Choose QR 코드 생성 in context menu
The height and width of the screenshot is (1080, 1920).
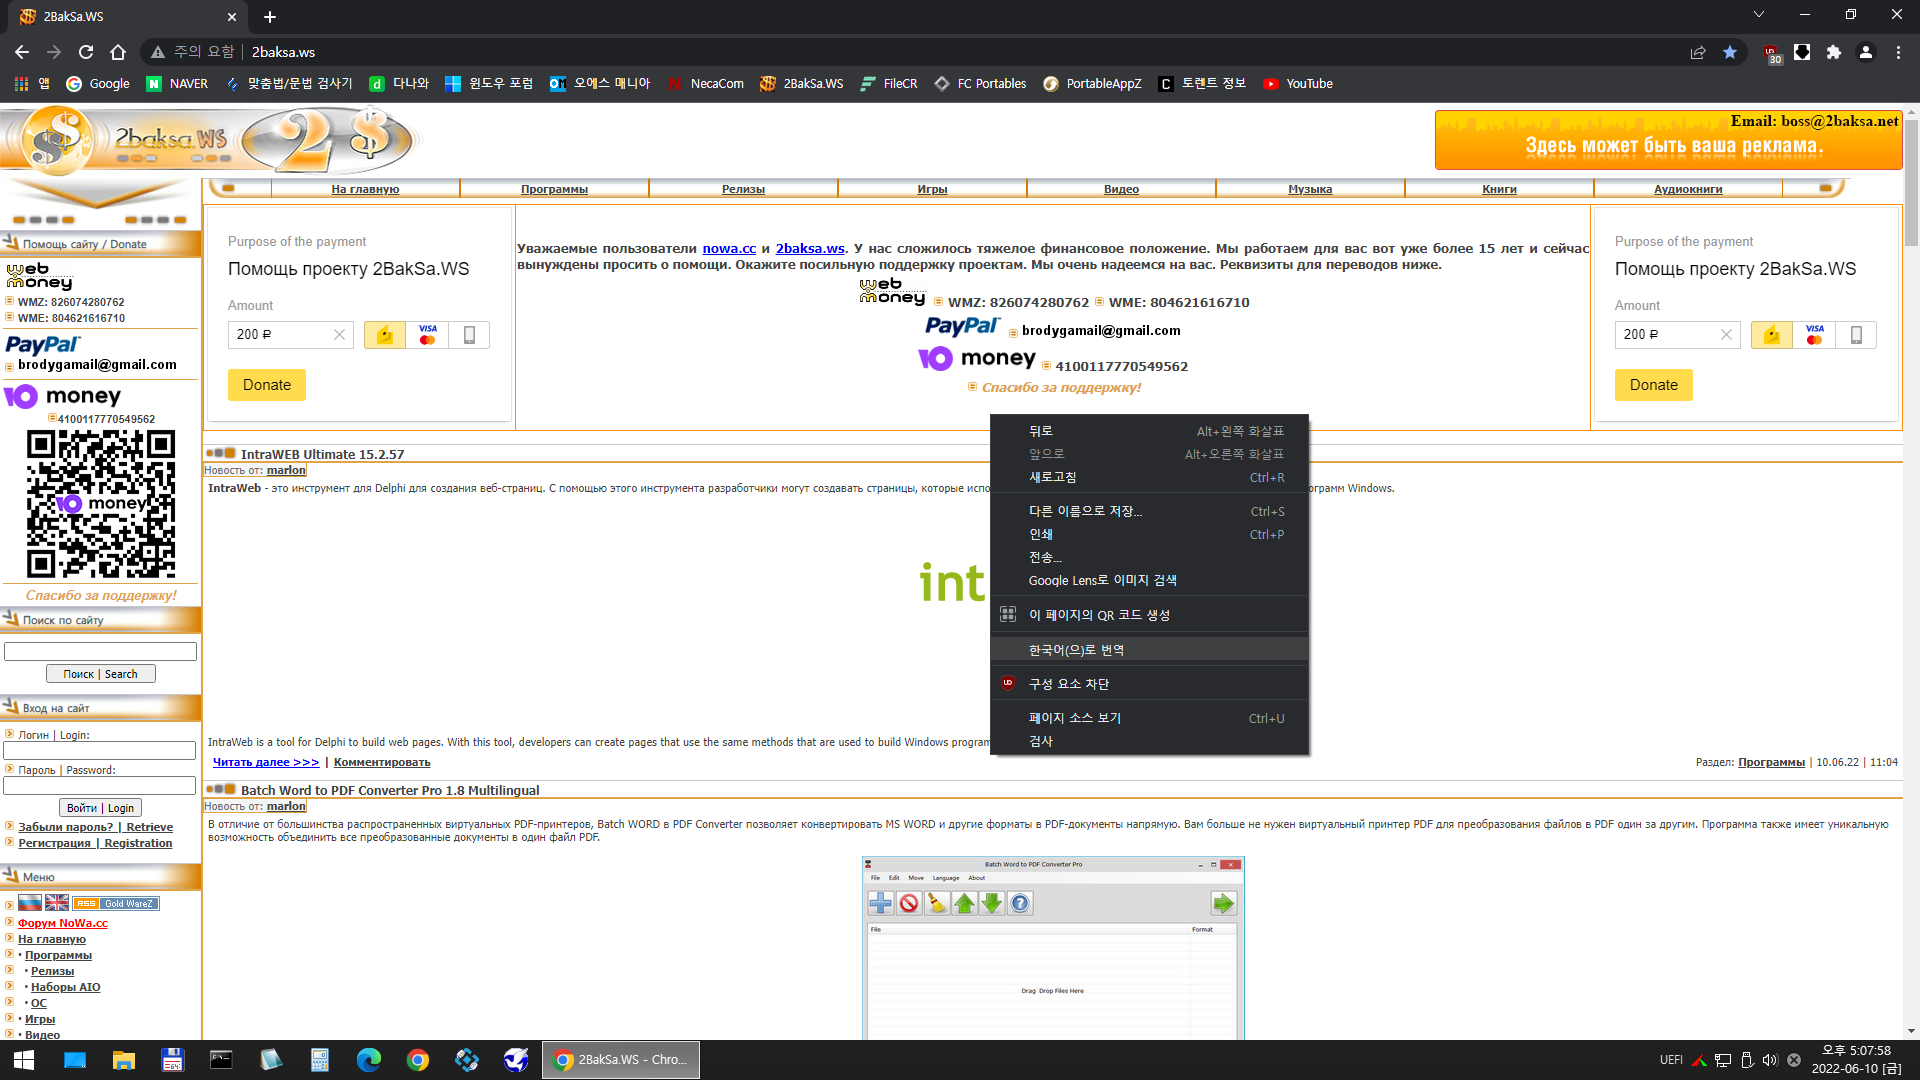(x=1149, y=615)
